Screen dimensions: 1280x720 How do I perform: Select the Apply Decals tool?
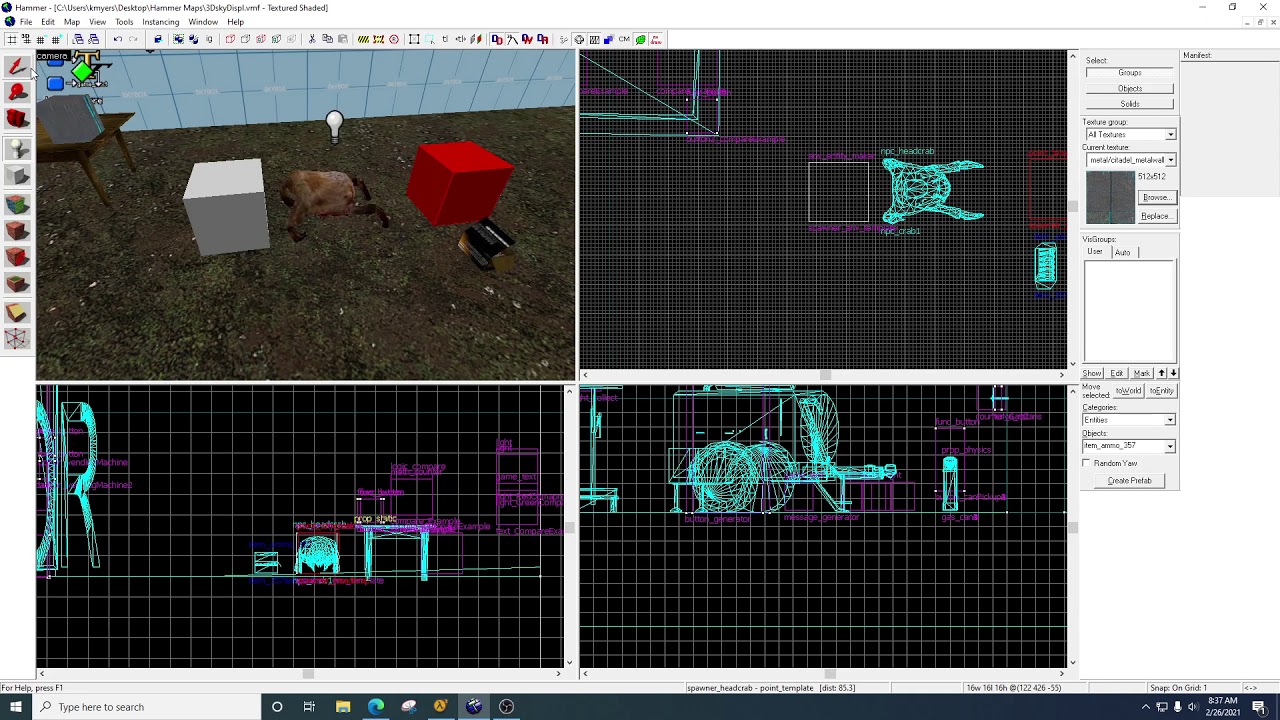coord(17,257)
